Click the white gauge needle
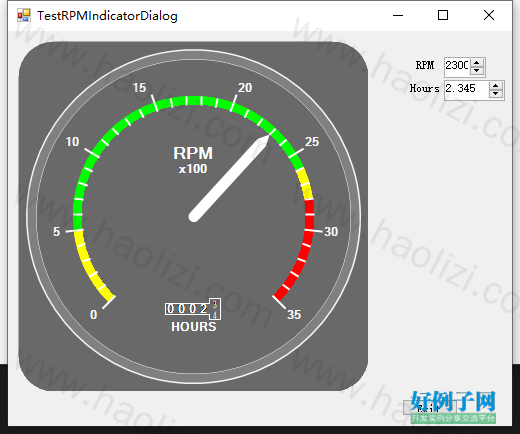Image resolution: width=520 pixels, height=434 pixels. [x=229, y=177]
